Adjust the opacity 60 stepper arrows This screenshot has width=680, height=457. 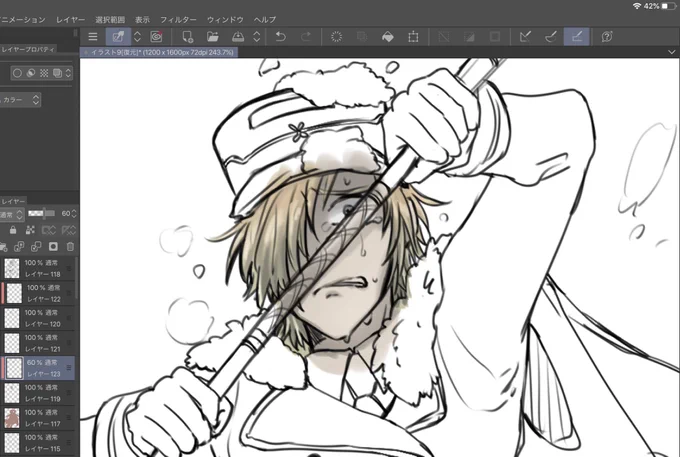[74, 213]
